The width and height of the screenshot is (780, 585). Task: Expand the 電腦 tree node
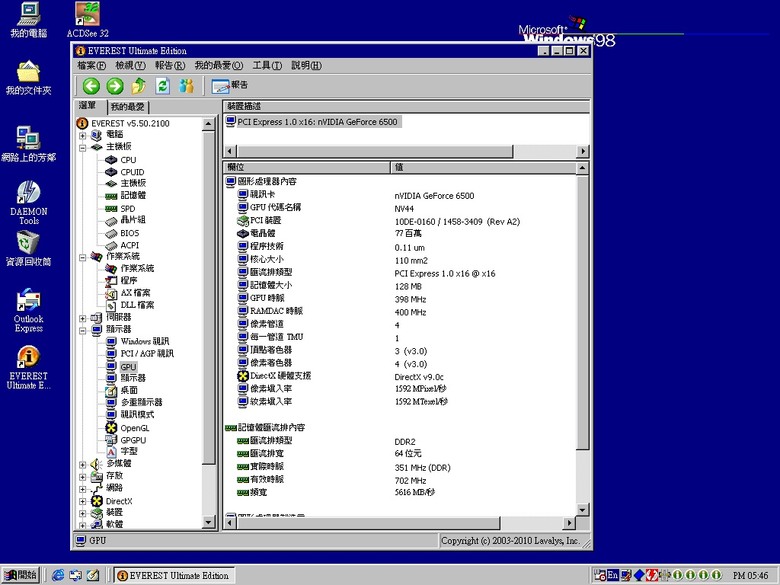83,135
